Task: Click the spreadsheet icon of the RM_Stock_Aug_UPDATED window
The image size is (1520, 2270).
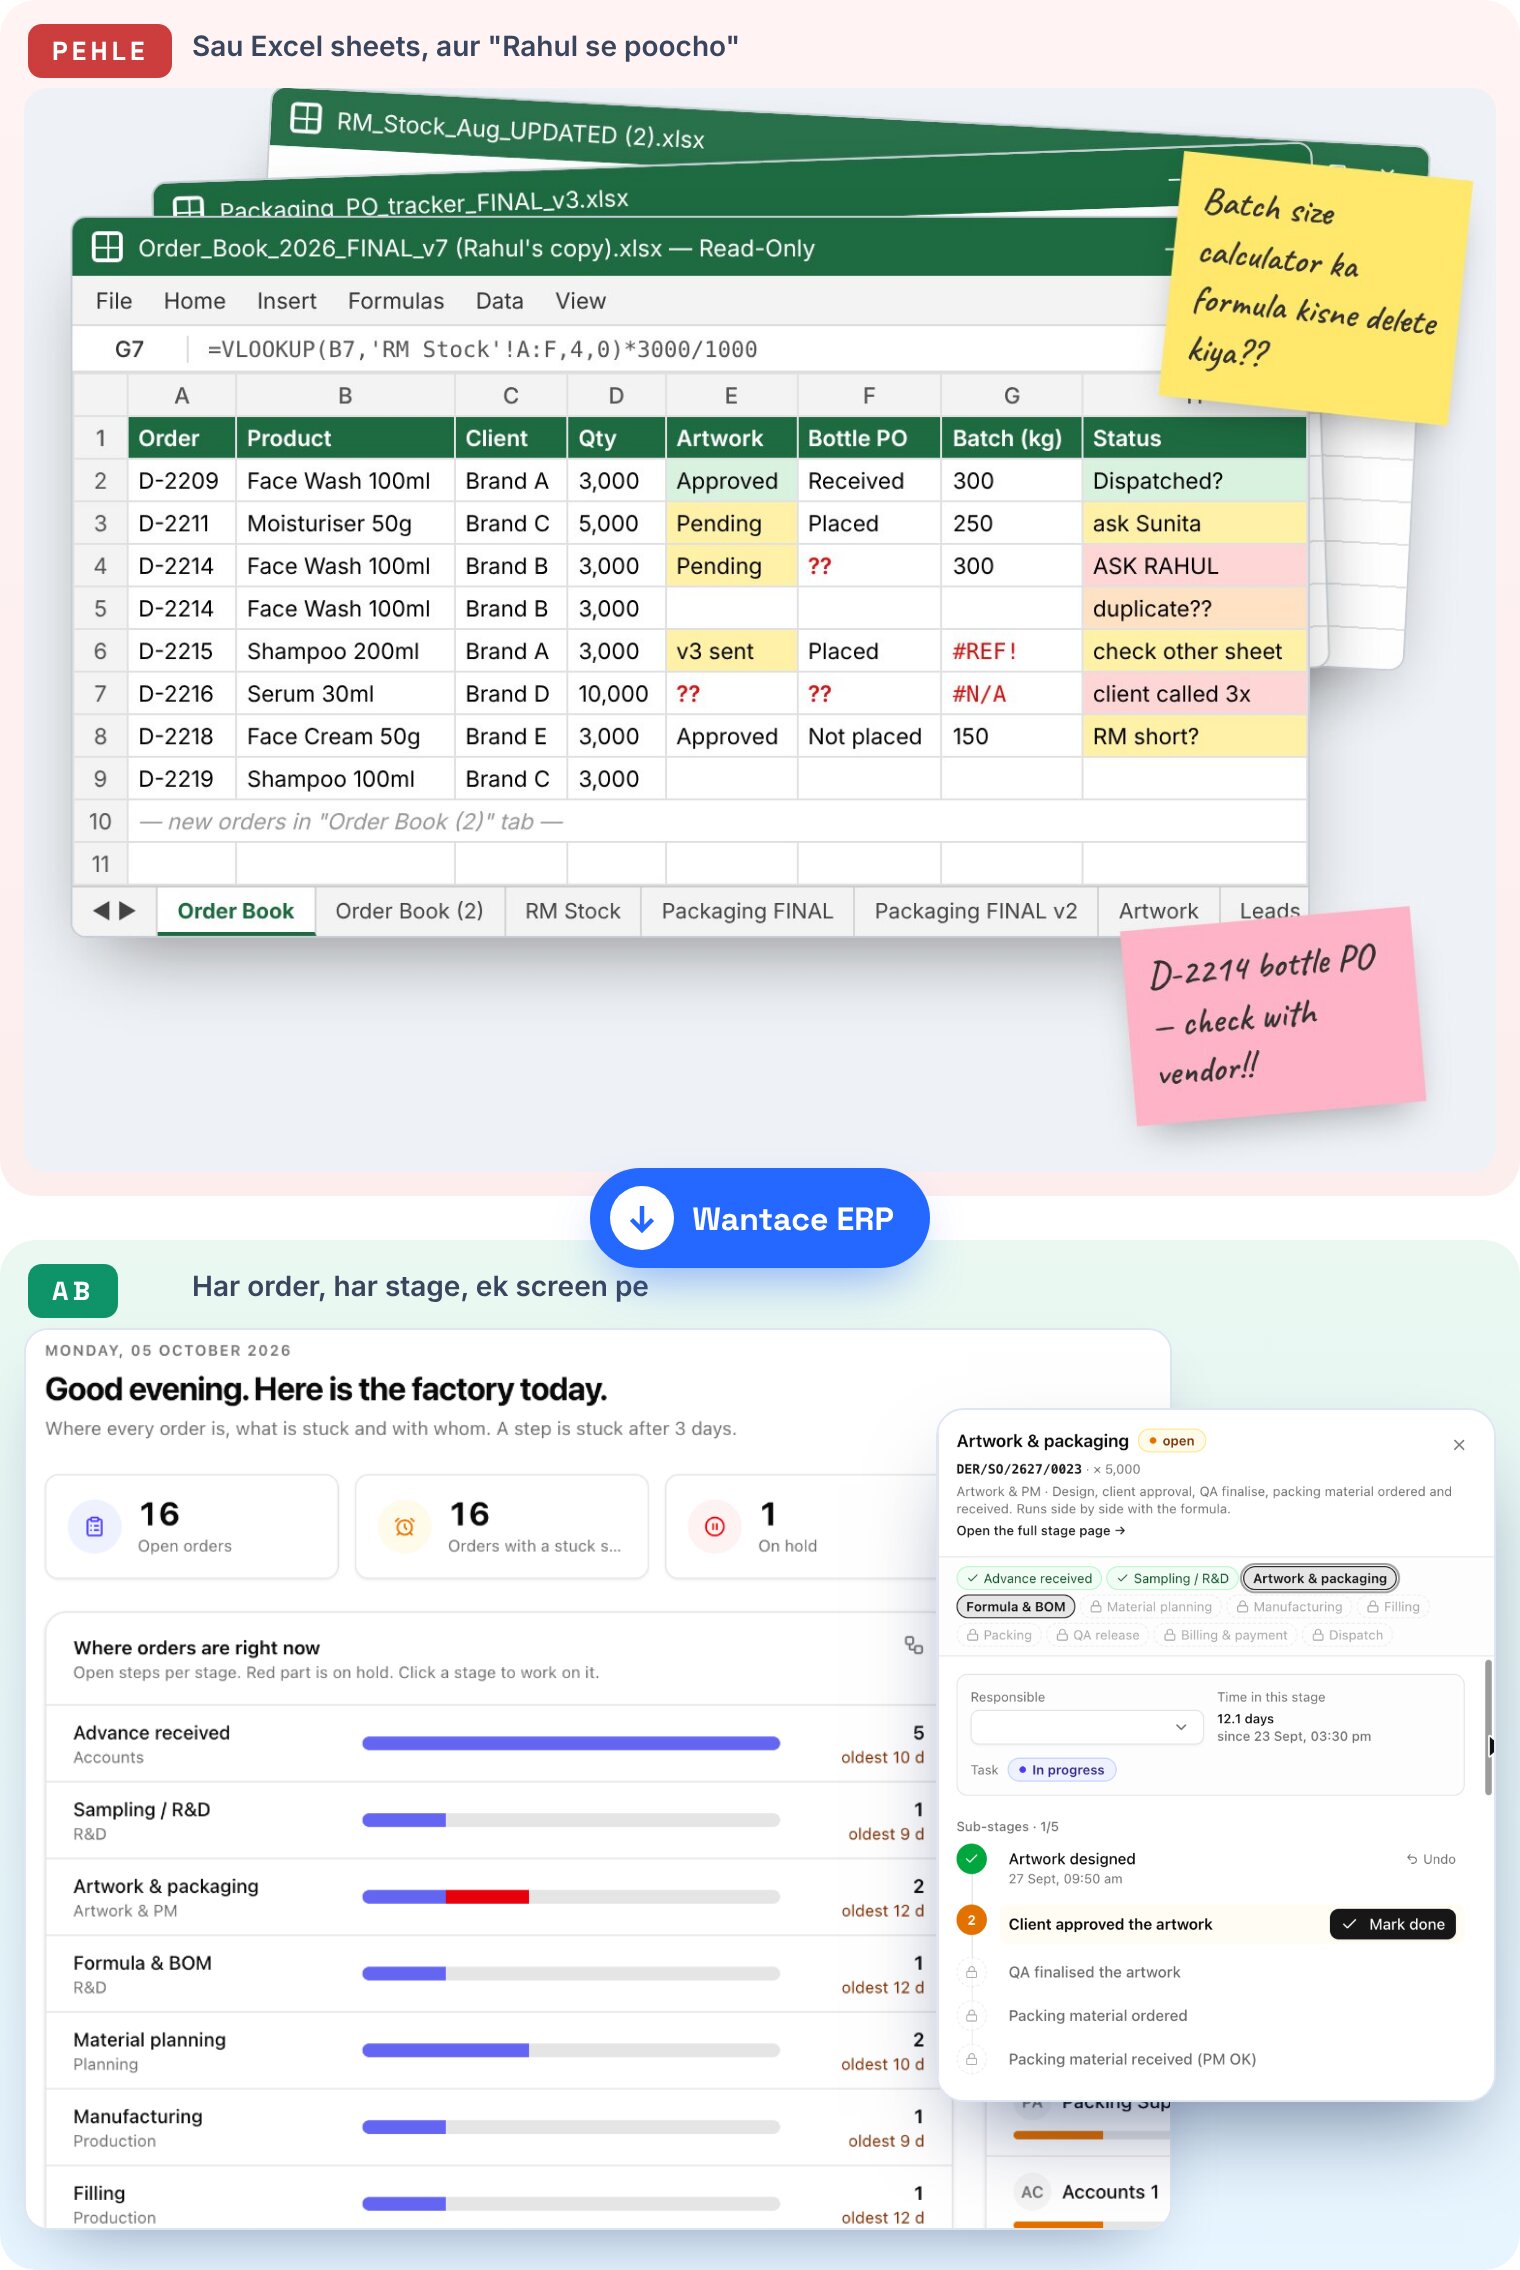Action: pyautogui.click(x=305, y=118)
